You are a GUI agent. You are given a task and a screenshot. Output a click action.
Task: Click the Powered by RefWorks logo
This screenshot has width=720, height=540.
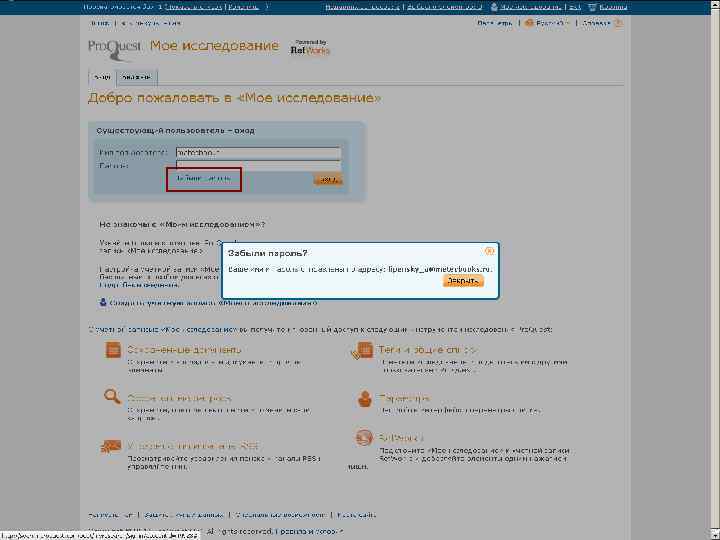310,47
